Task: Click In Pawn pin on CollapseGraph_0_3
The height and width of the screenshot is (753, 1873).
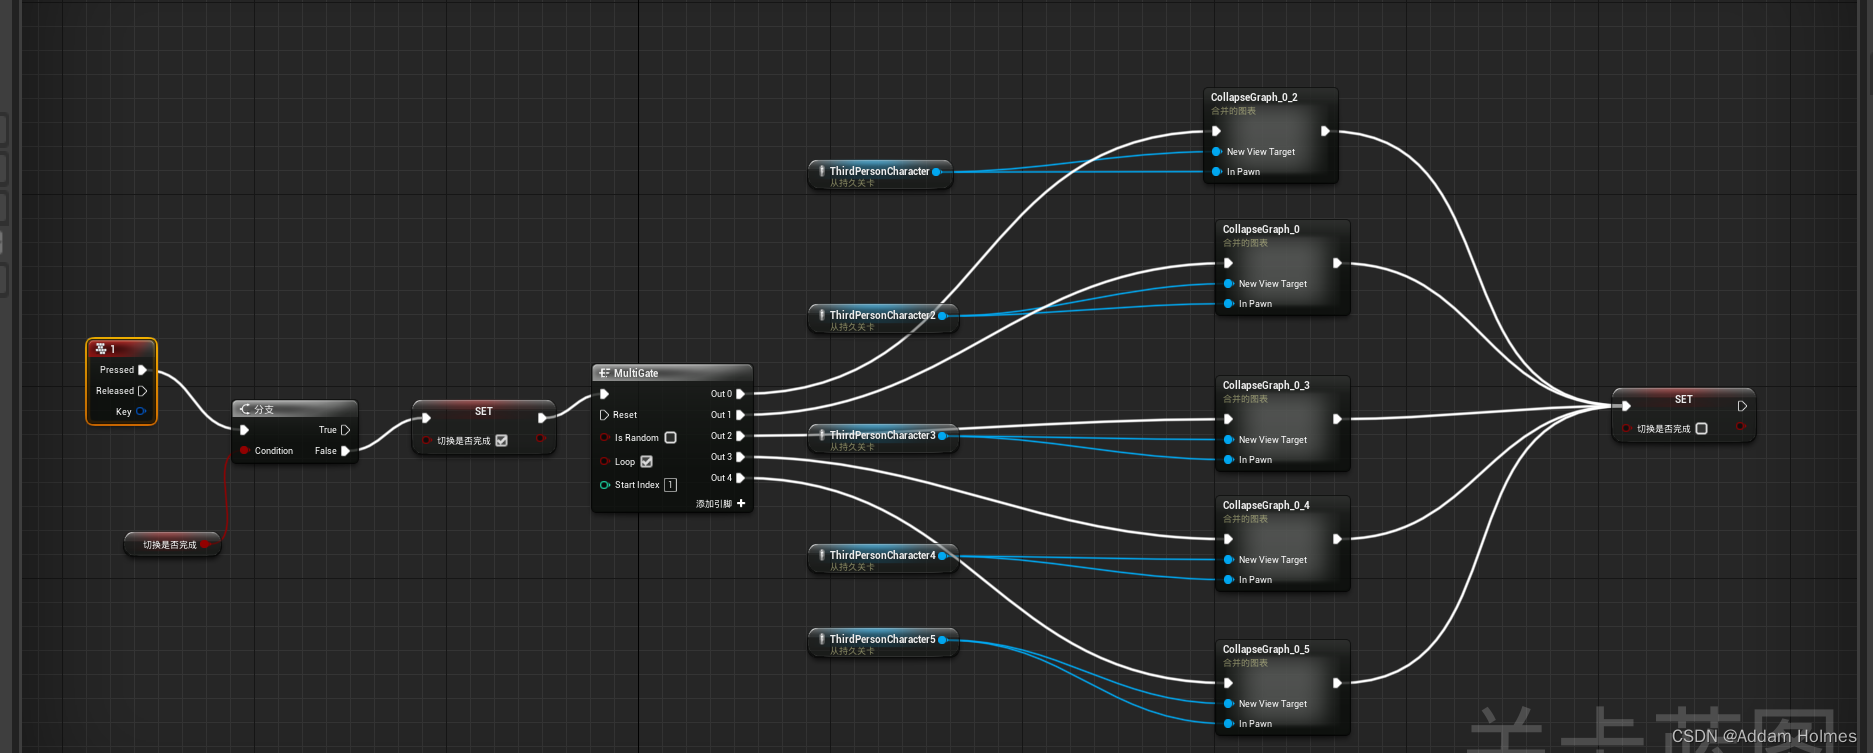Action: pyautogui.click(x=1228, y=460)
